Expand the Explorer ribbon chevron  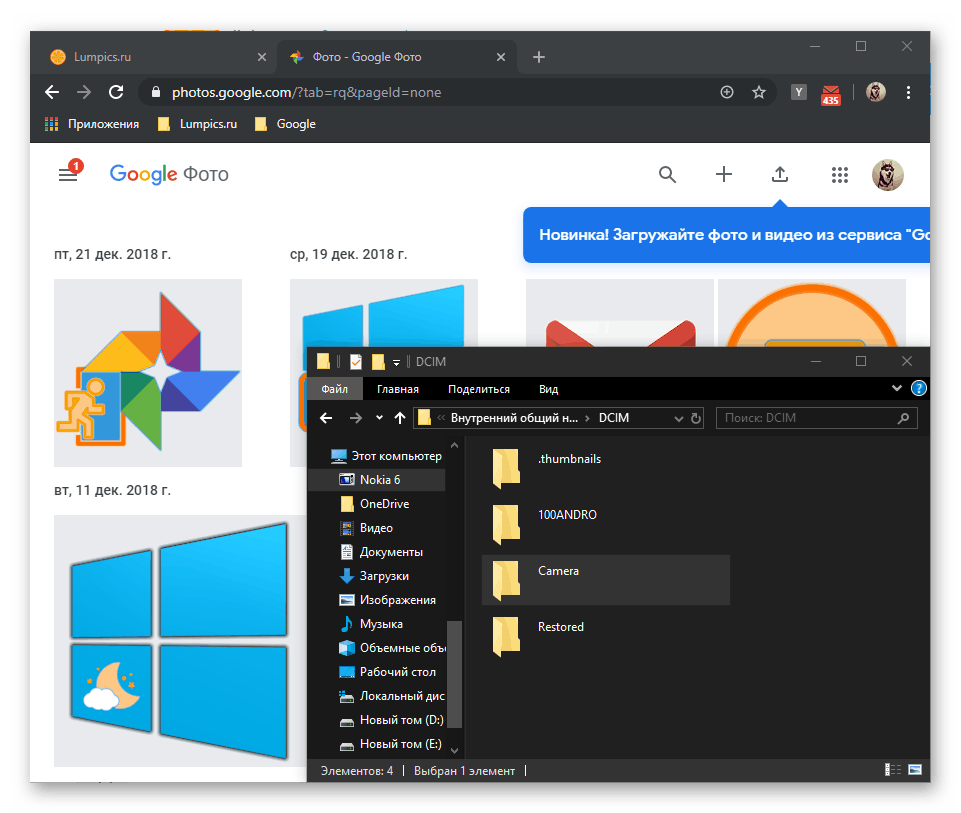(897, 388)
